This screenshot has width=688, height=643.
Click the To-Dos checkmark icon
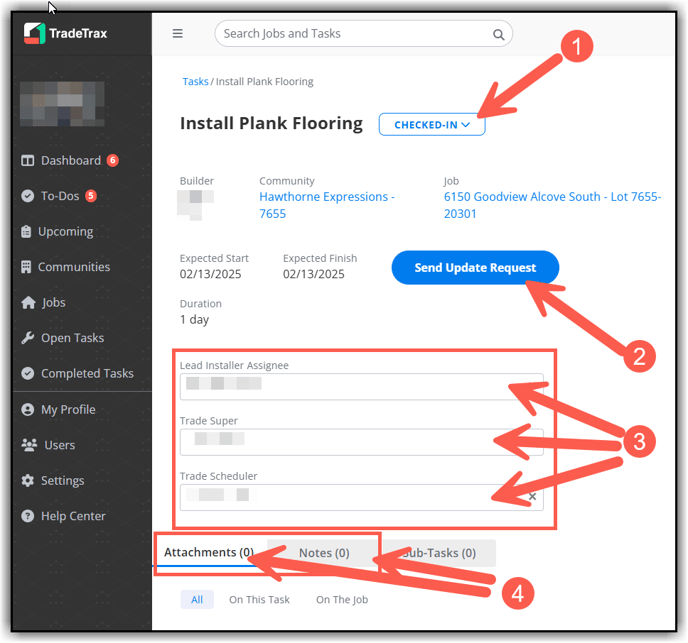pyautogui.click(x=28, y=196)
